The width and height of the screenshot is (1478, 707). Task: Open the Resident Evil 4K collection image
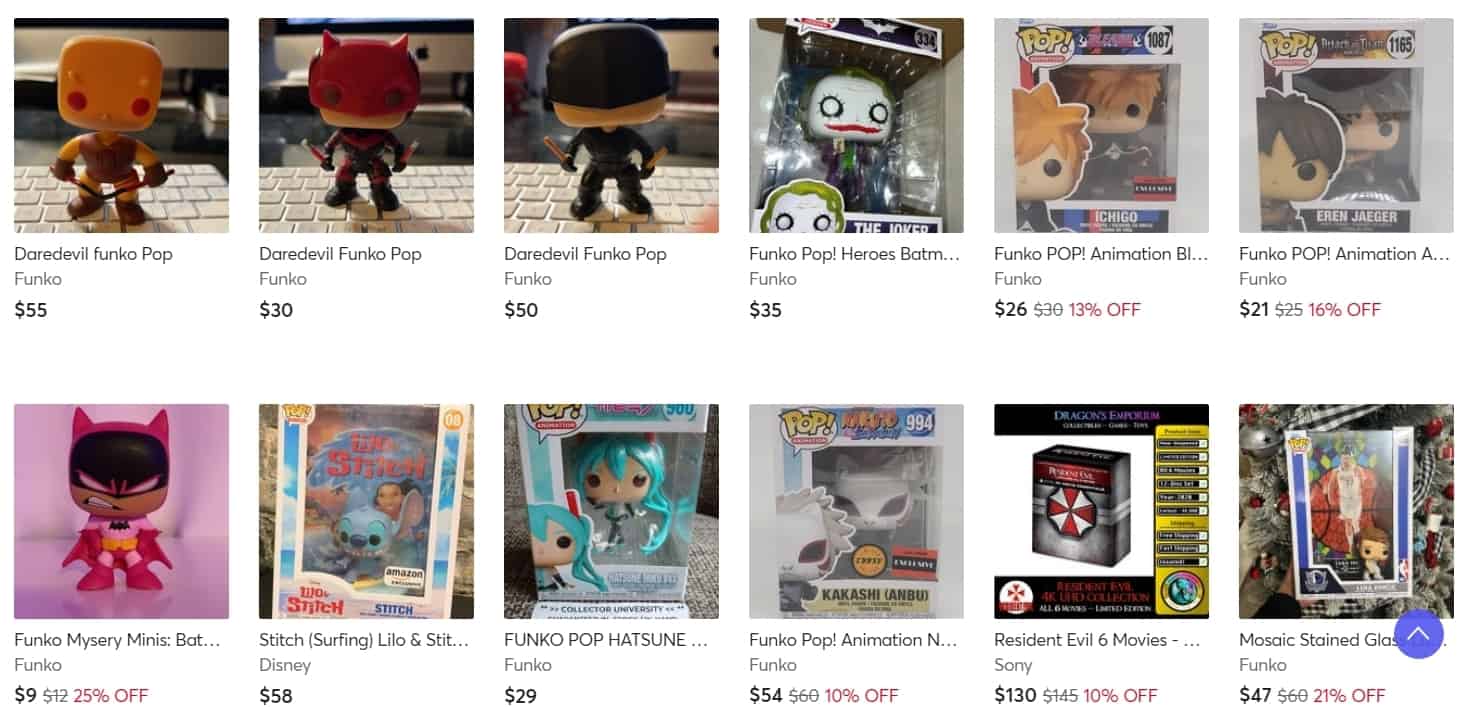click(1101, 511)
